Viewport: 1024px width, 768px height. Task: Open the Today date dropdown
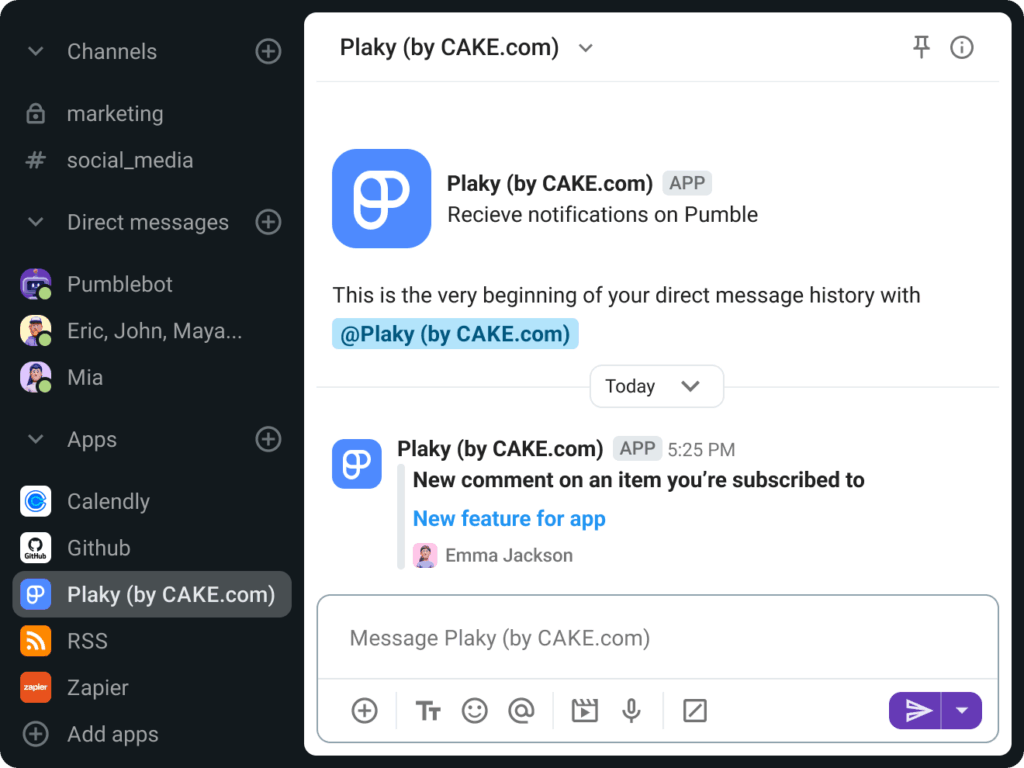656,387
